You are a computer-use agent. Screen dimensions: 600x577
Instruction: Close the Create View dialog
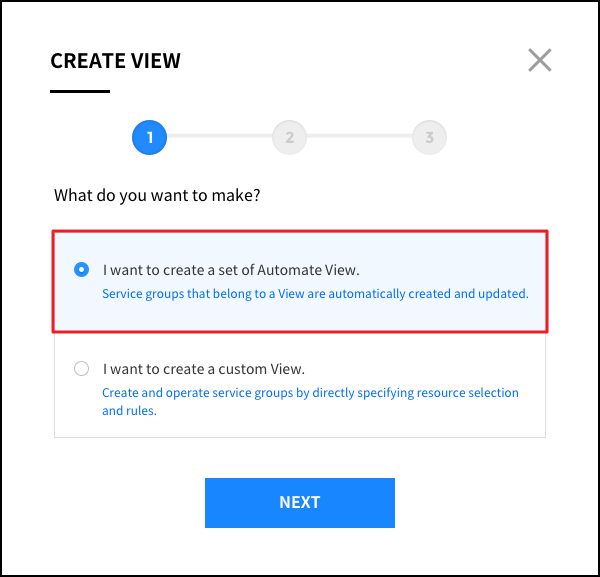(x=540, y=61)
